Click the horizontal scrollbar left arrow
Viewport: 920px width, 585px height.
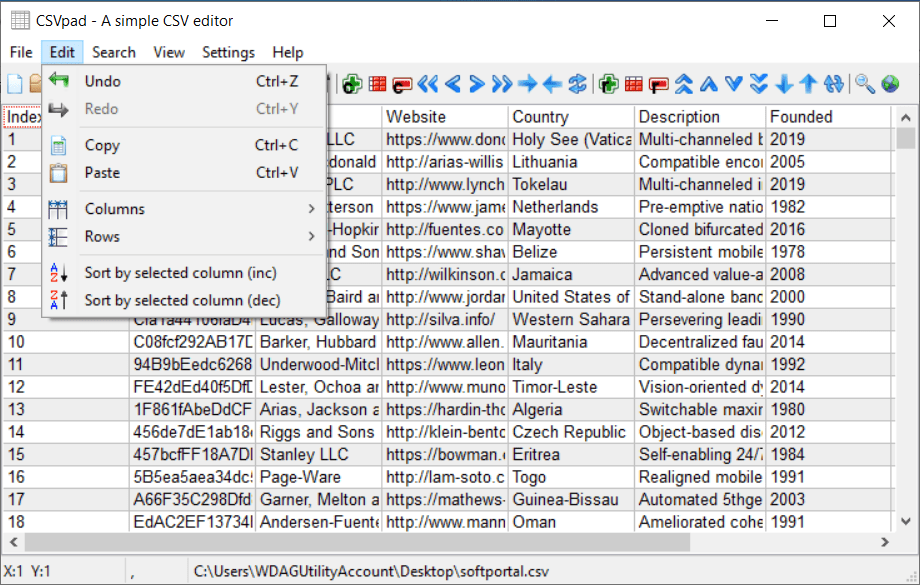pyautogui.click(x=13, y=542)
